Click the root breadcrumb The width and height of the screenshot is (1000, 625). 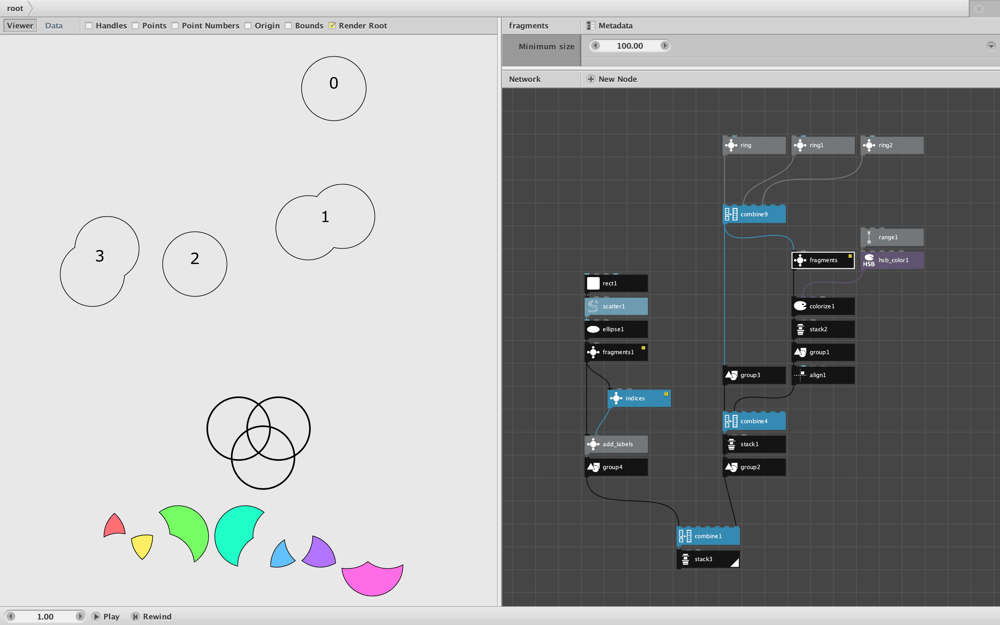click(15, 8)
